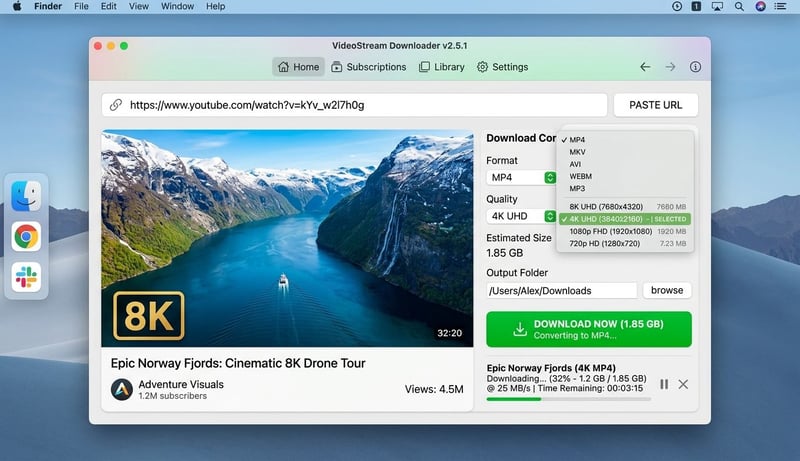Open Spotlight search in menu bar

click(739, 6)
